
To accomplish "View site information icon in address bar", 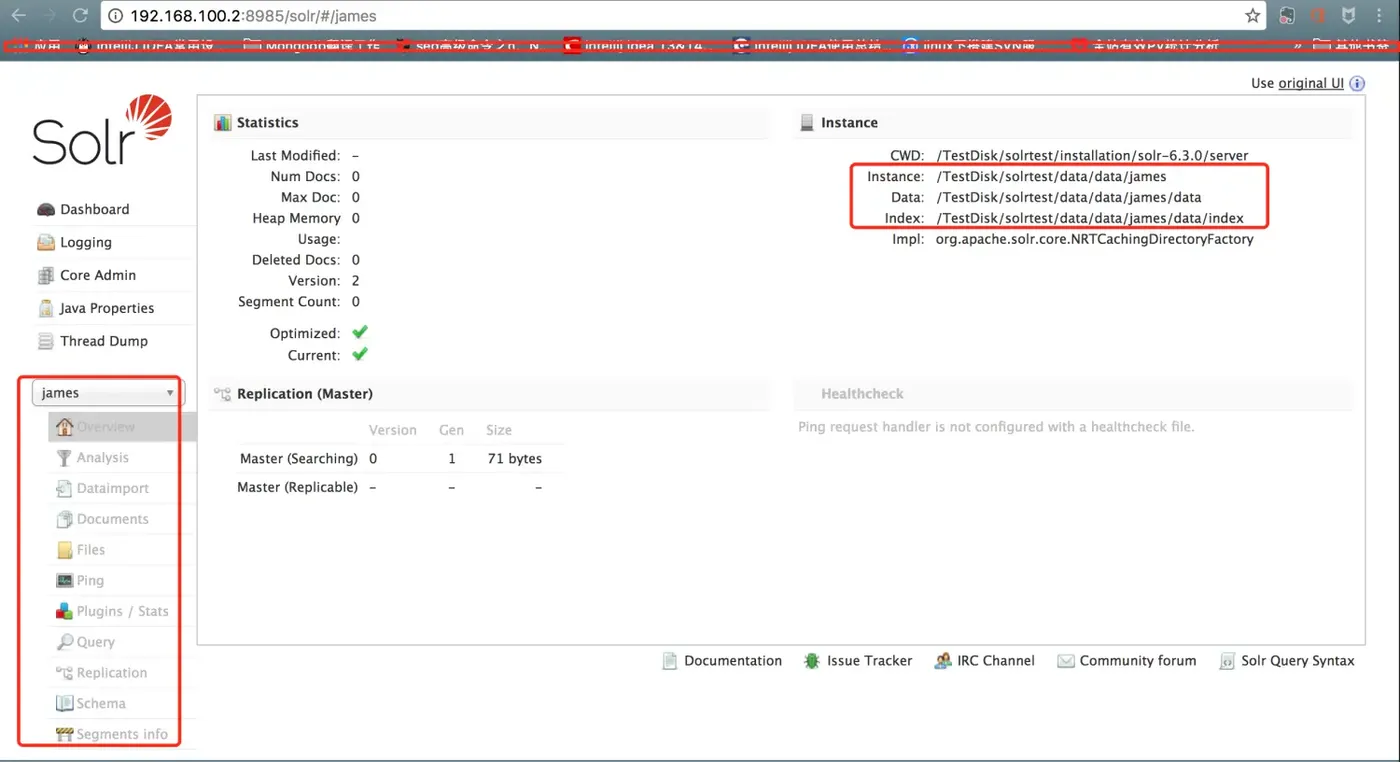I will tap(115, 16).
